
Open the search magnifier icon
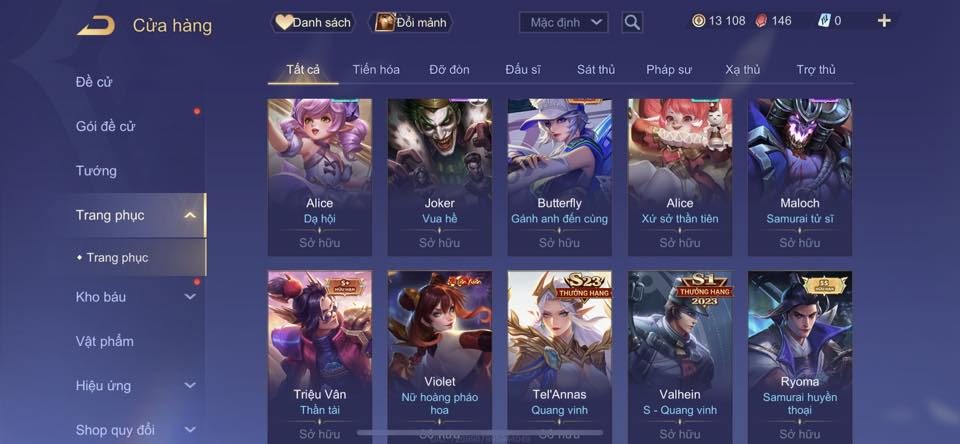632,23
